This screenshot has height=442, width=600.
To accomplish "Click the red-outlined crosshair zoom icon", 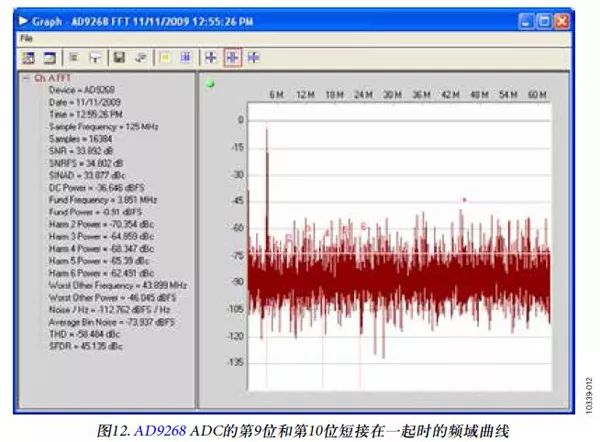I will 233,57.
